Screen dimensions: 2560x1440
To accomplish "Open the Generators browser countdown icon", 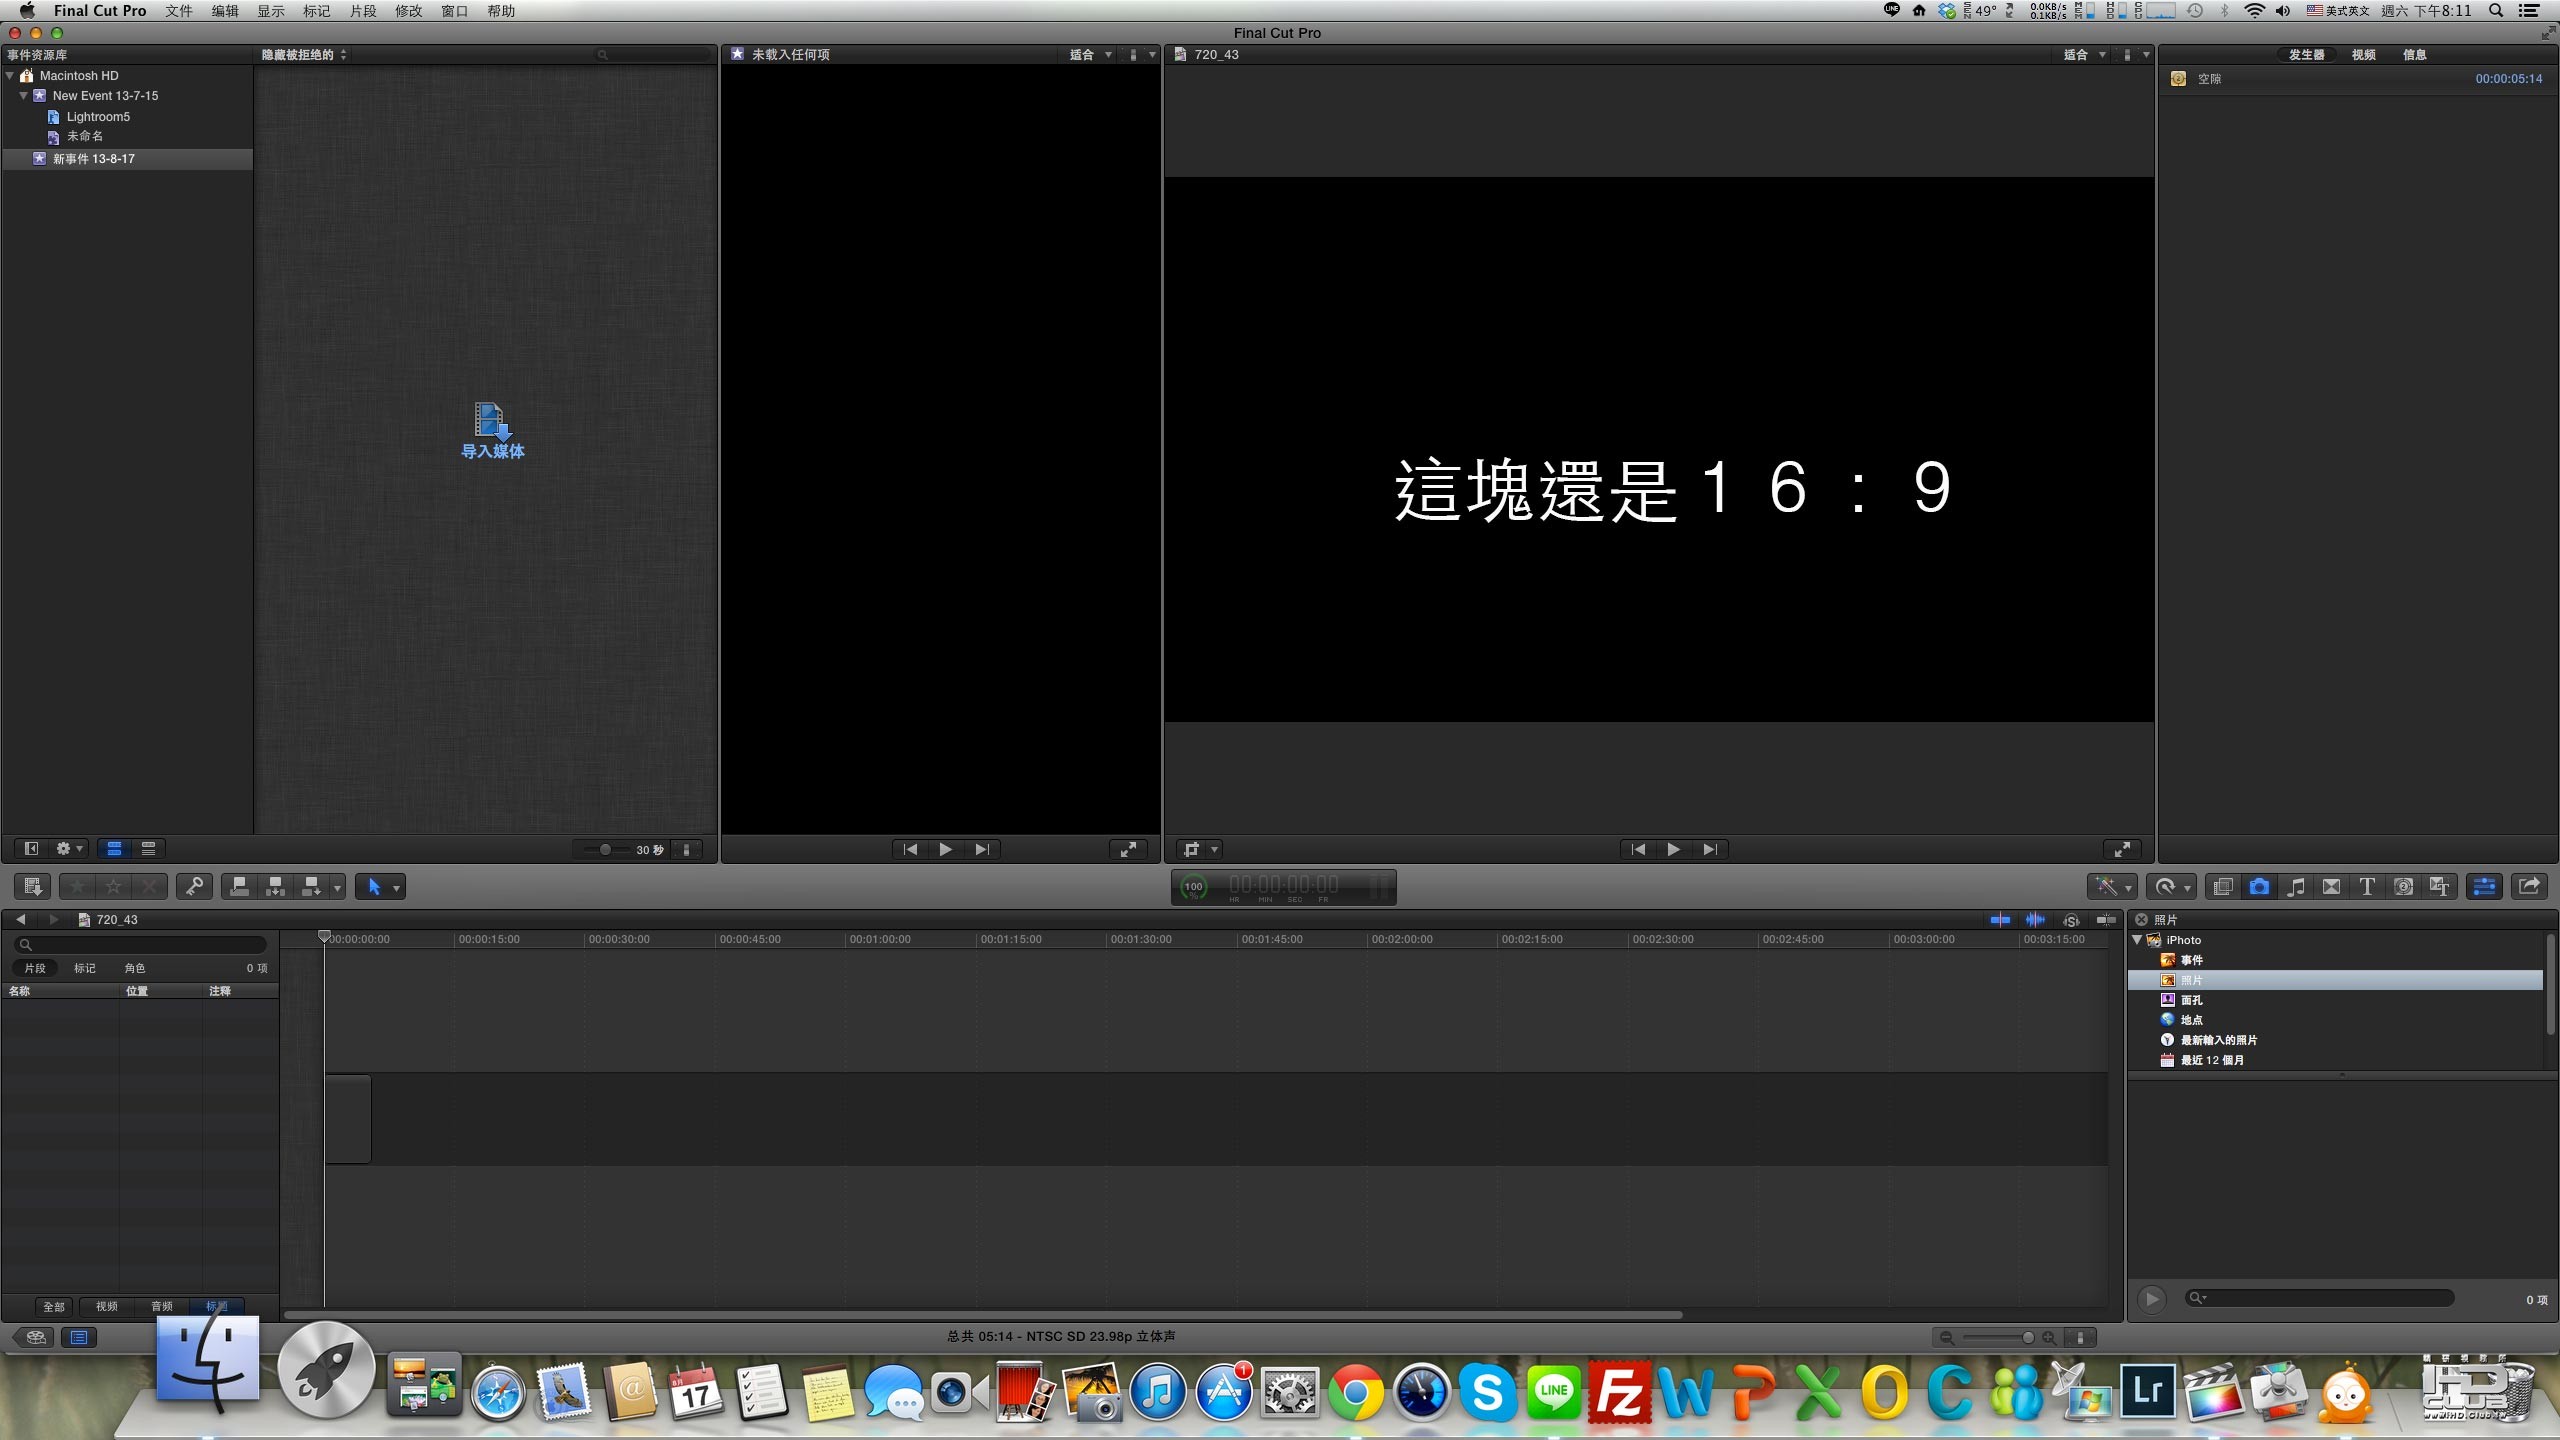I will click(x=2403, y=886).
